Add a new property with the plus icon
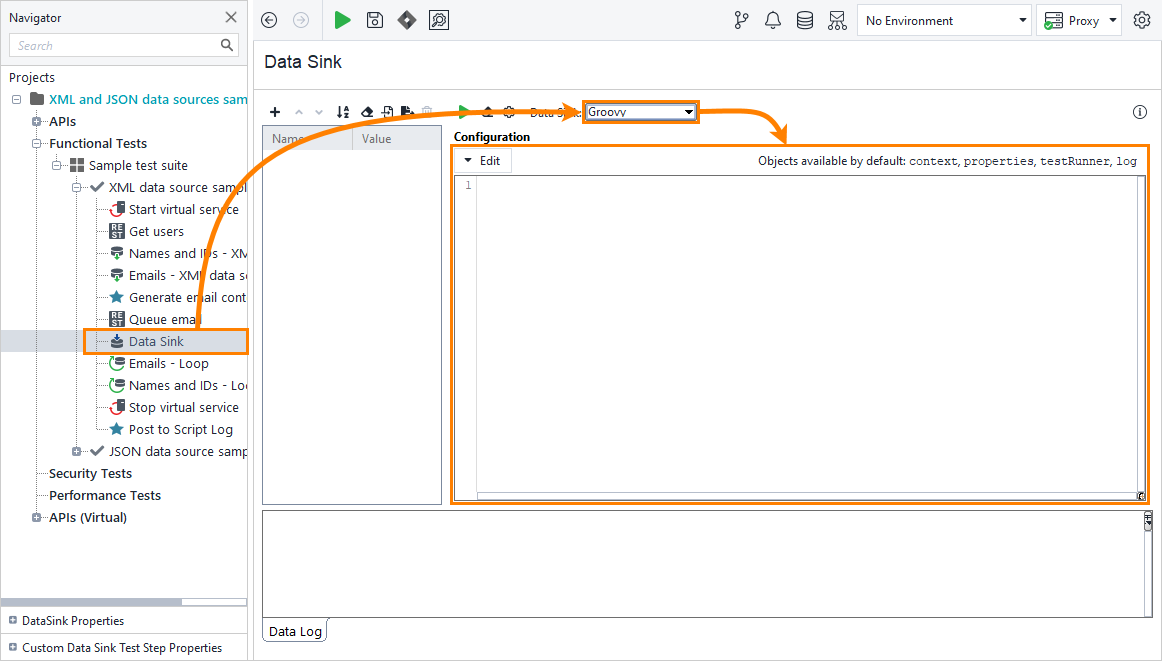The image size is (1162, 661). pyautogui.click(x=275, y=112)
